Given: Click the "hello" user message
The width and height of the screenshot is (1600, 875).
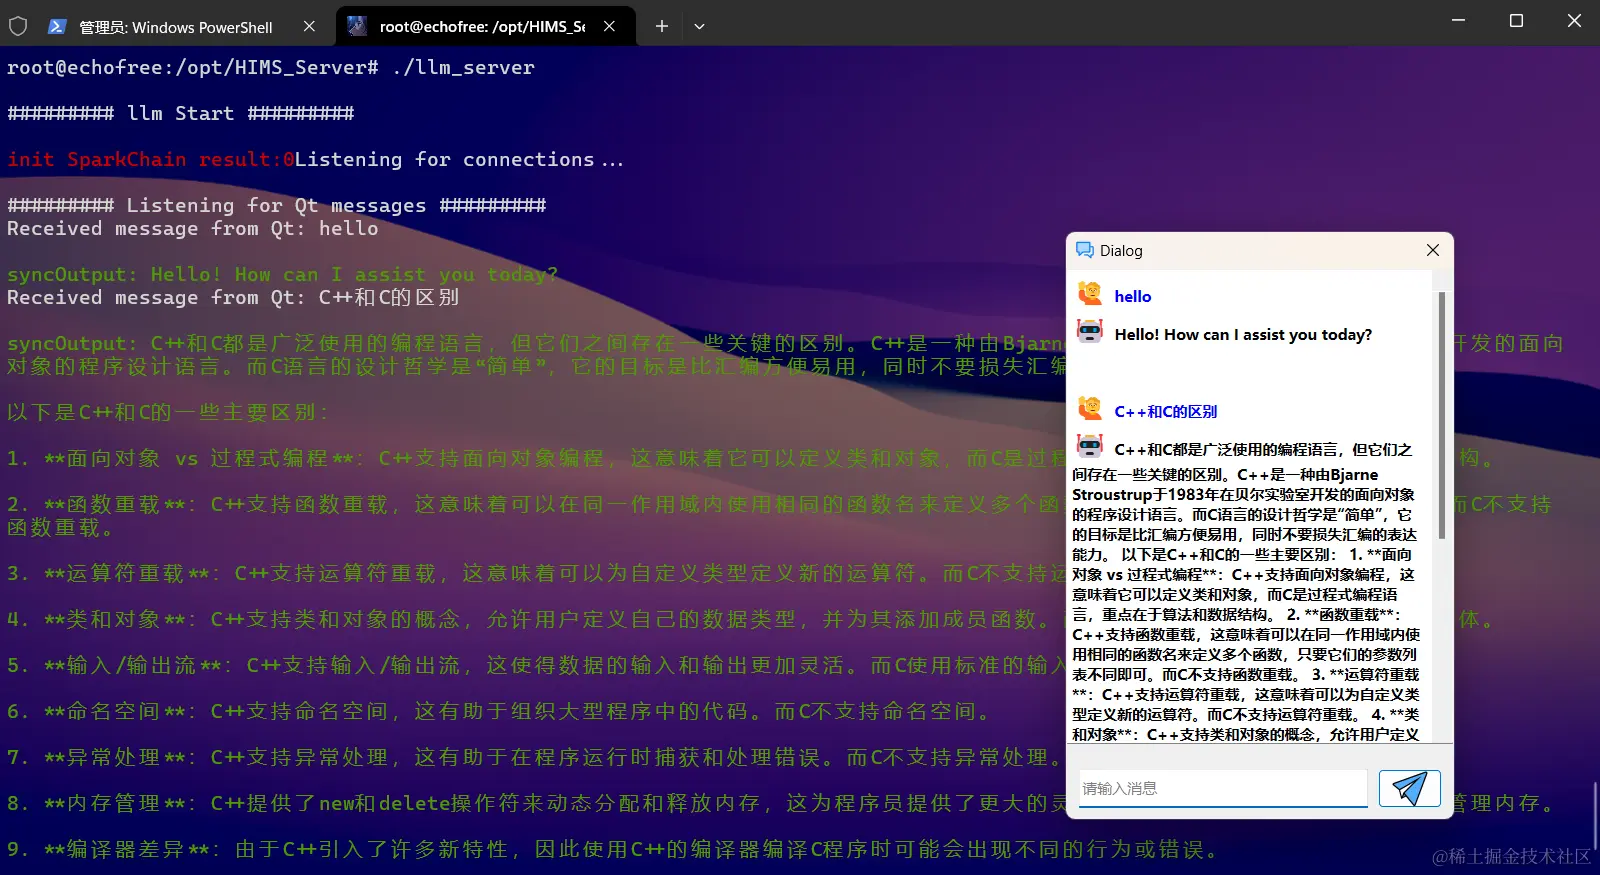Looking at the screenshot, I should tap(1133, 296).
